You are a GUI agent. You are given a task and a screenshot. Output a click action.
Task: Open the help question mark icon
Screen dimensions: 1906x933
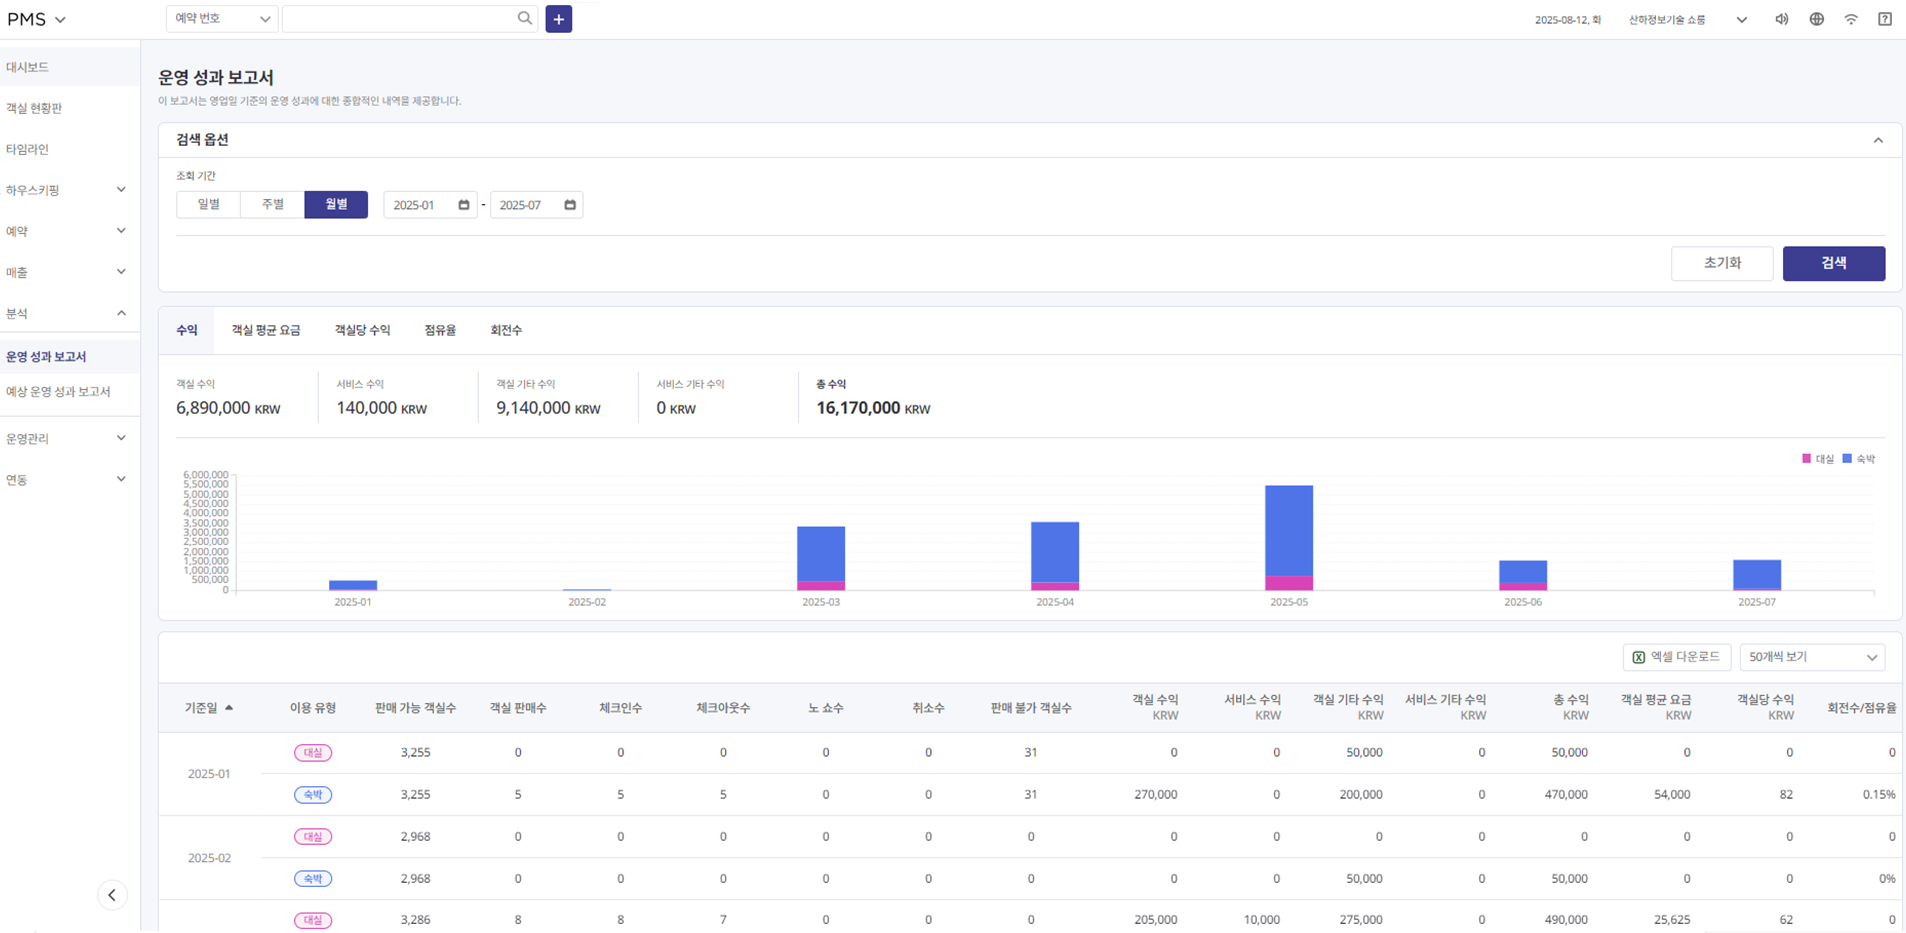(1885, 19)
